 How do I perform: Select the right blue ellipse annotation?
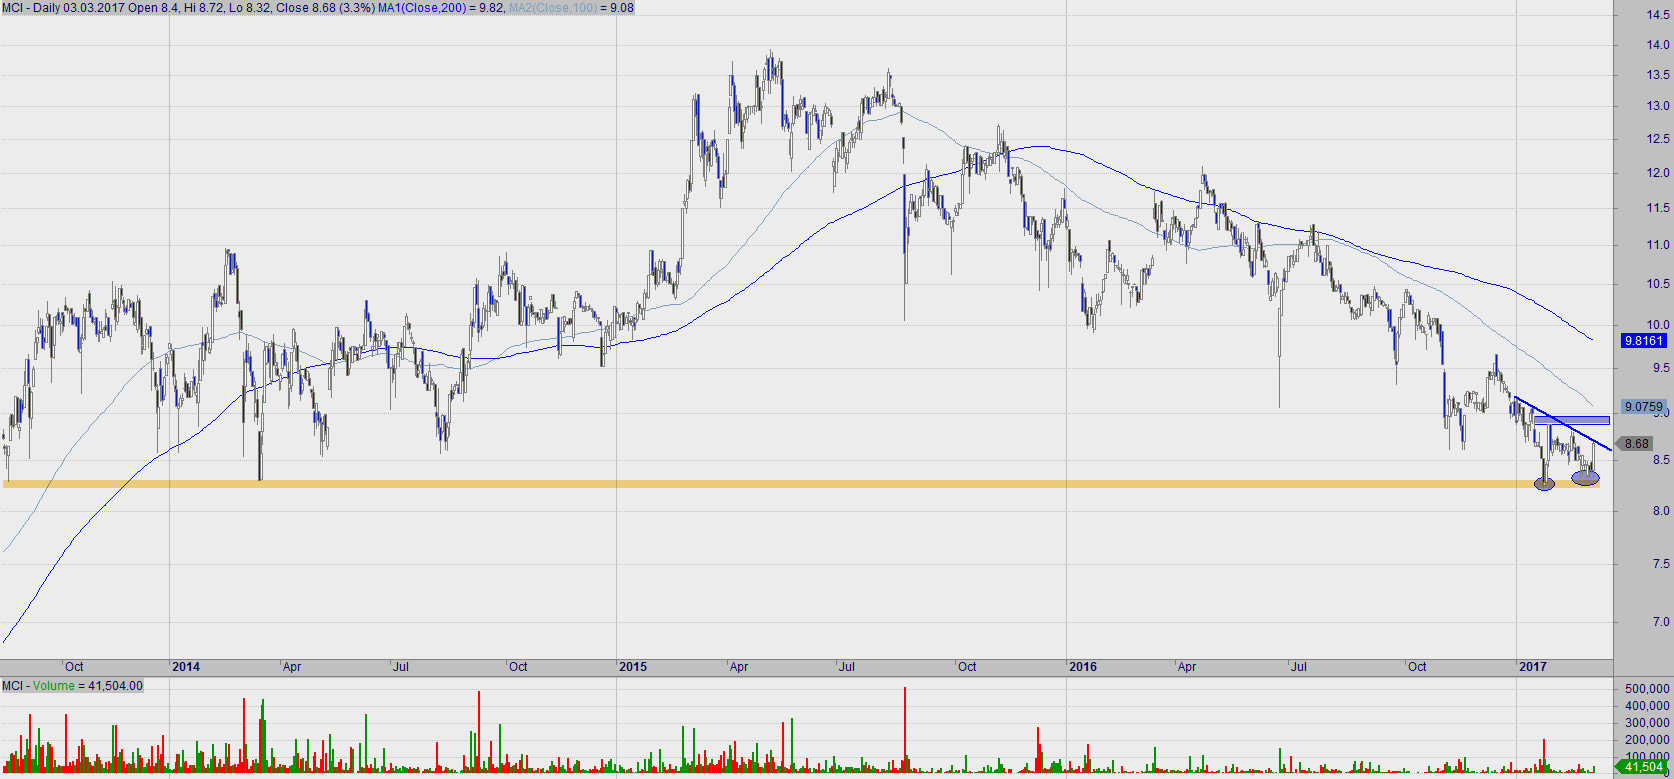(x=1585, y=478)
